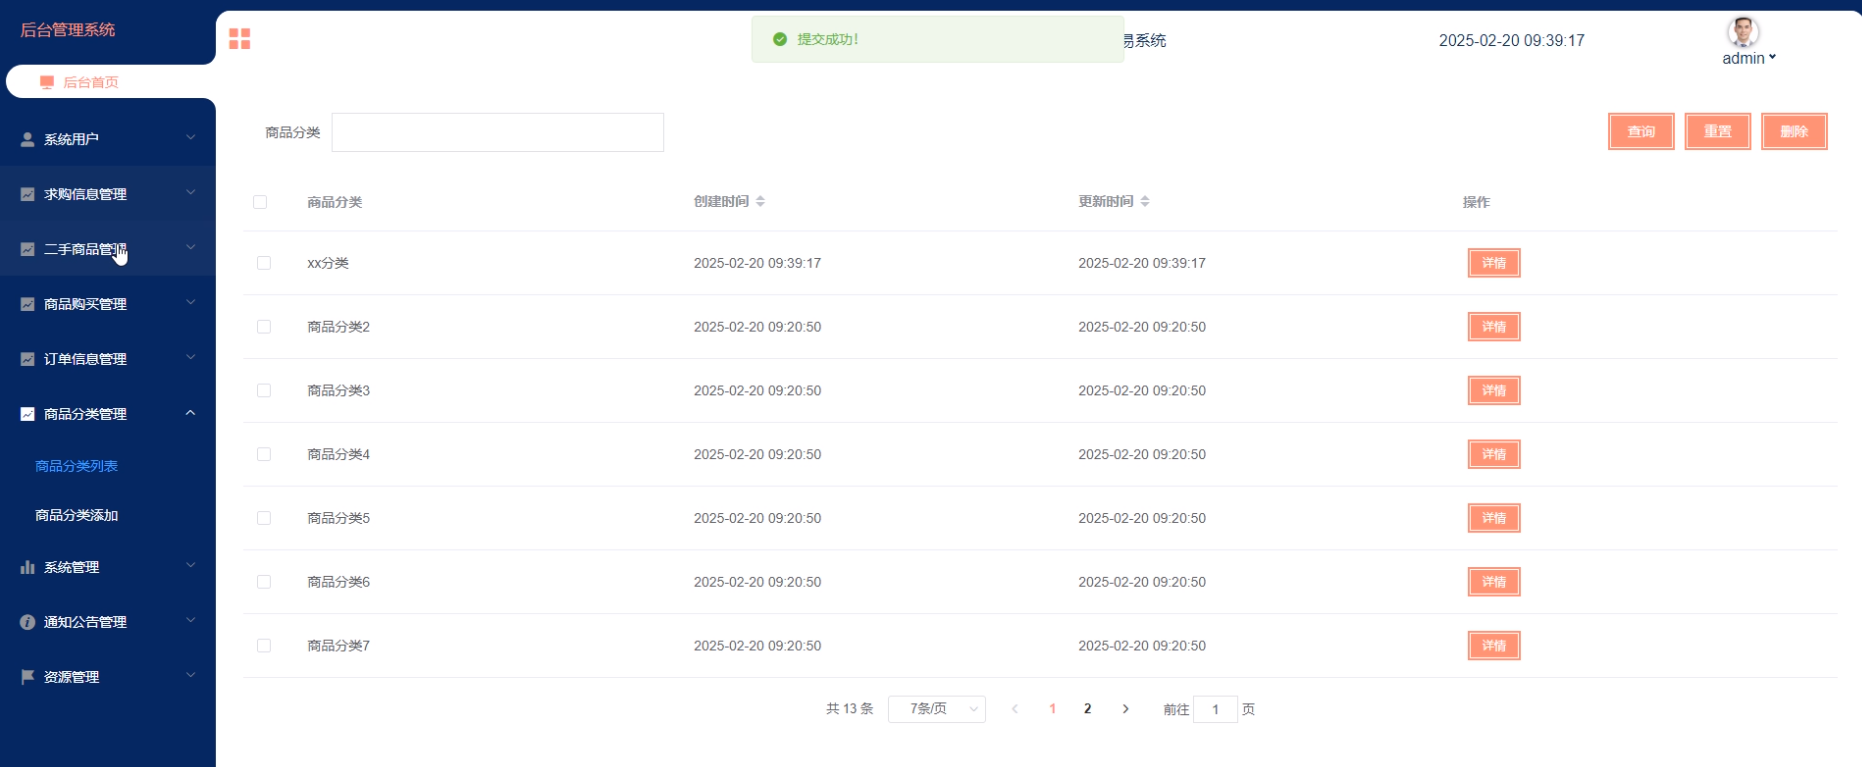Open 详情 for xx分类 row

tap(1494, 263)
